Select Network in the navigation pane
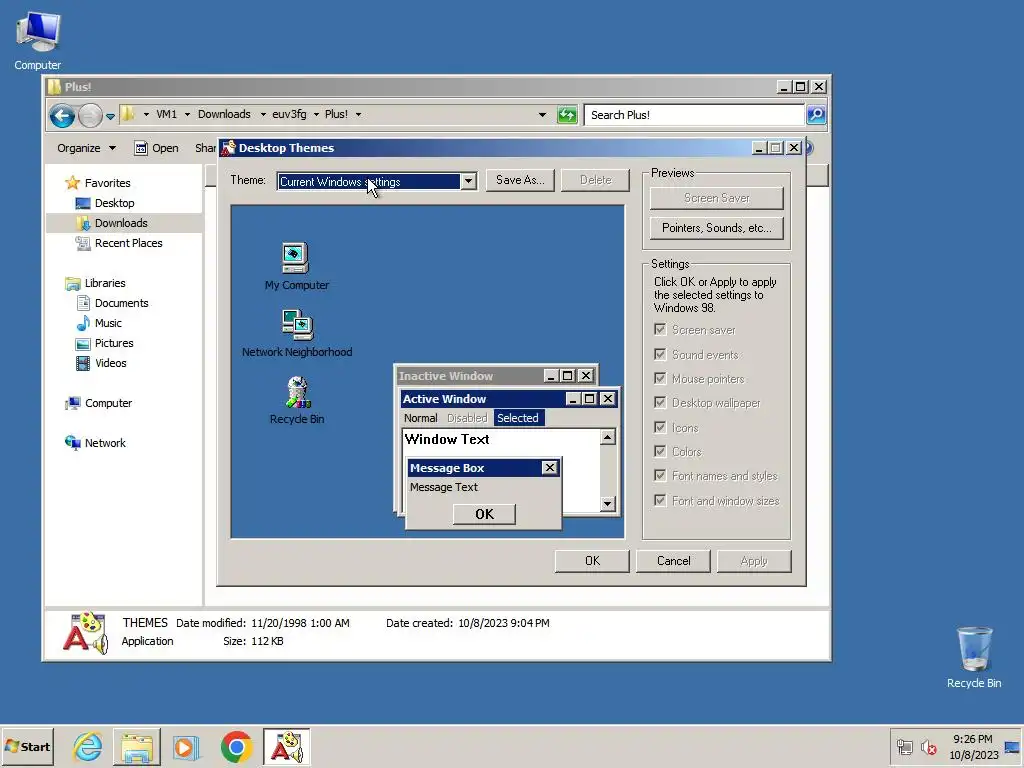The height and width of the screenshot is (768, 1024). click(x=104, y=443)
